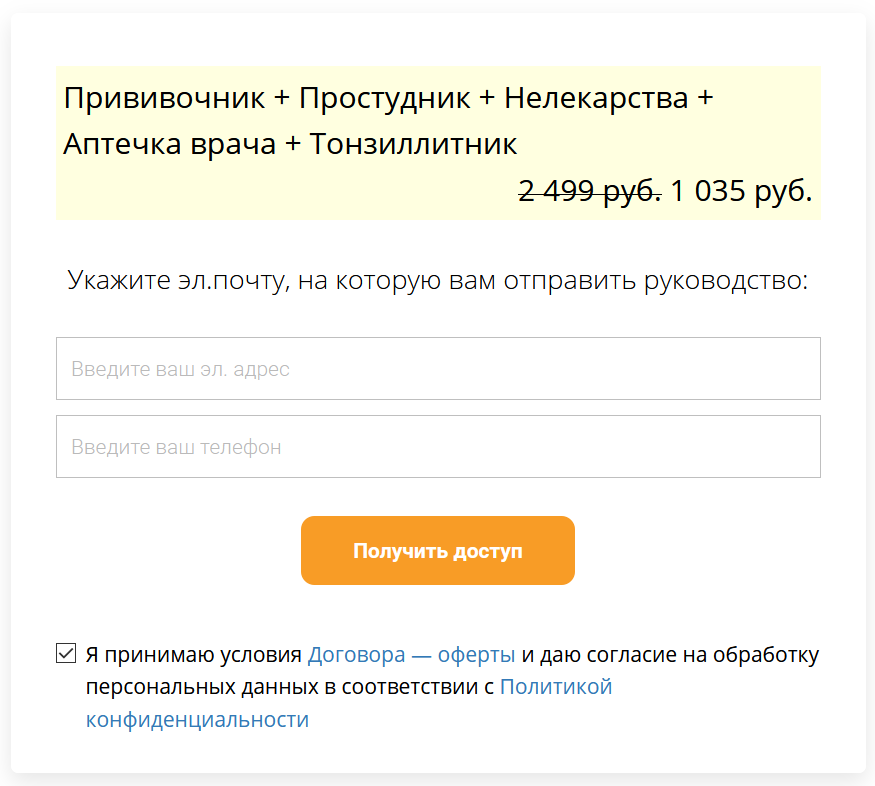Click the email address input field

(x=438, y=369)
